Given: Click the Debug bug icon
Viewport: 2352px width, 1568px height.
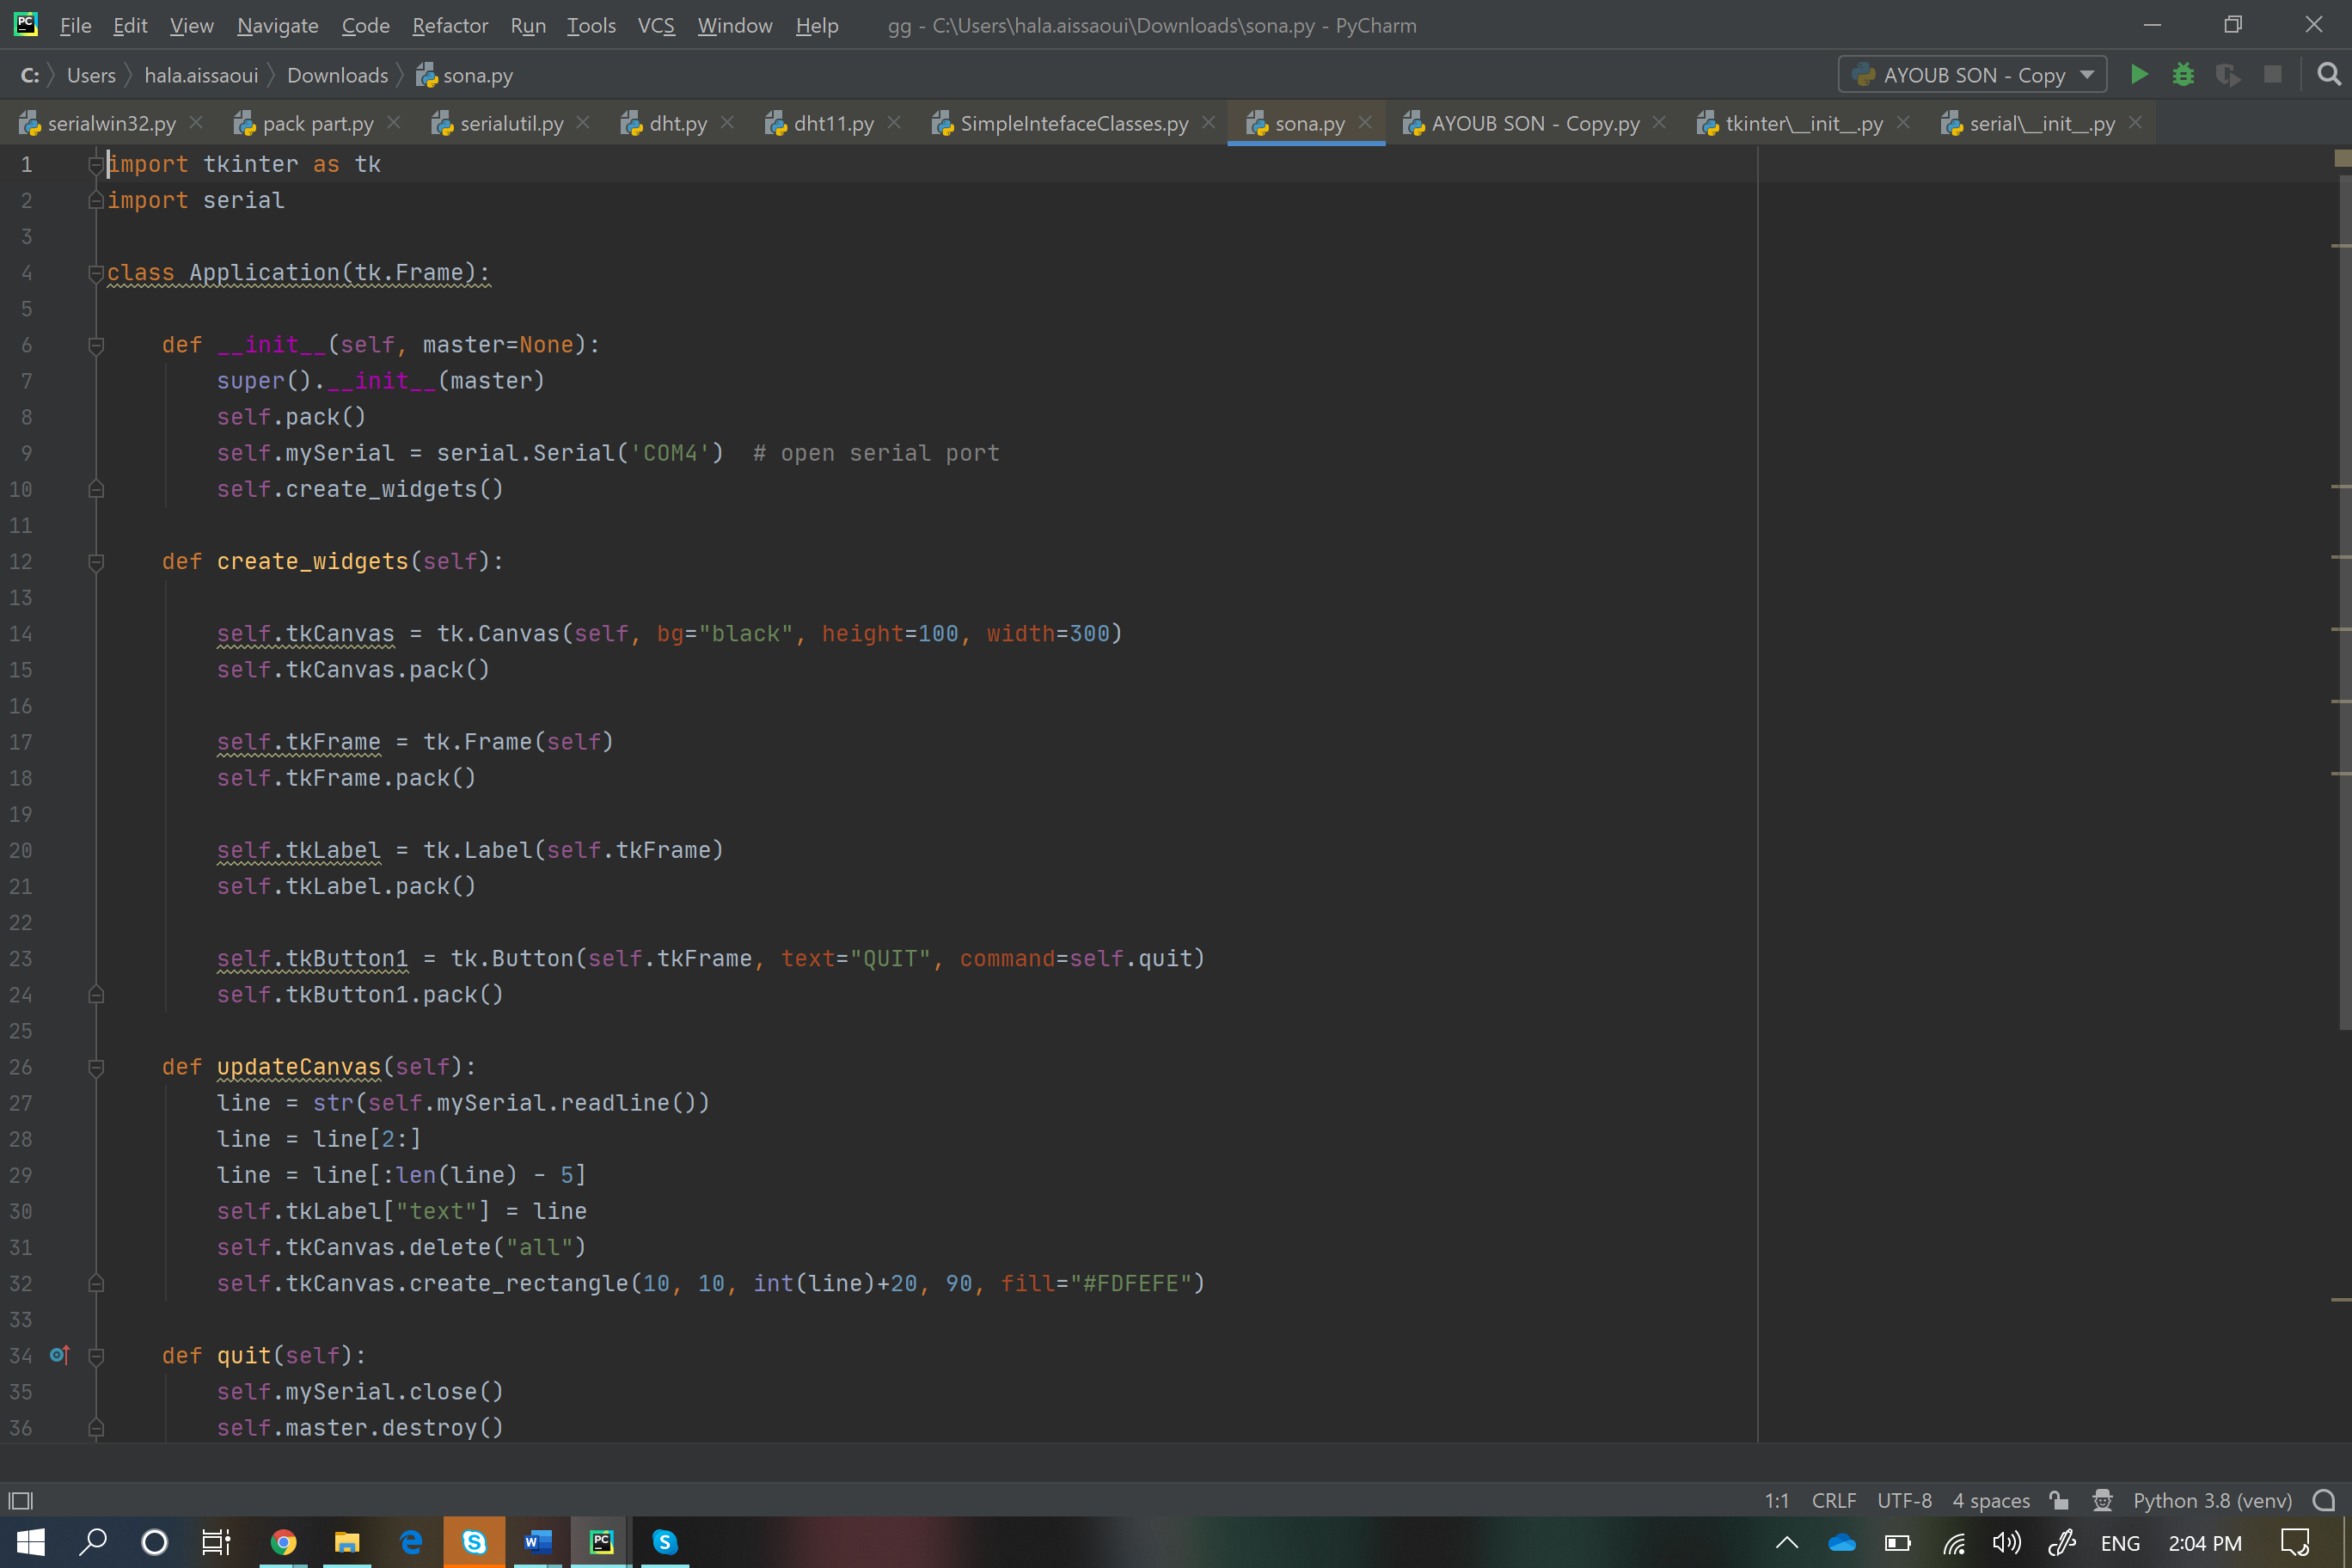Looking at the screenshot, I should click(2183, 75).
